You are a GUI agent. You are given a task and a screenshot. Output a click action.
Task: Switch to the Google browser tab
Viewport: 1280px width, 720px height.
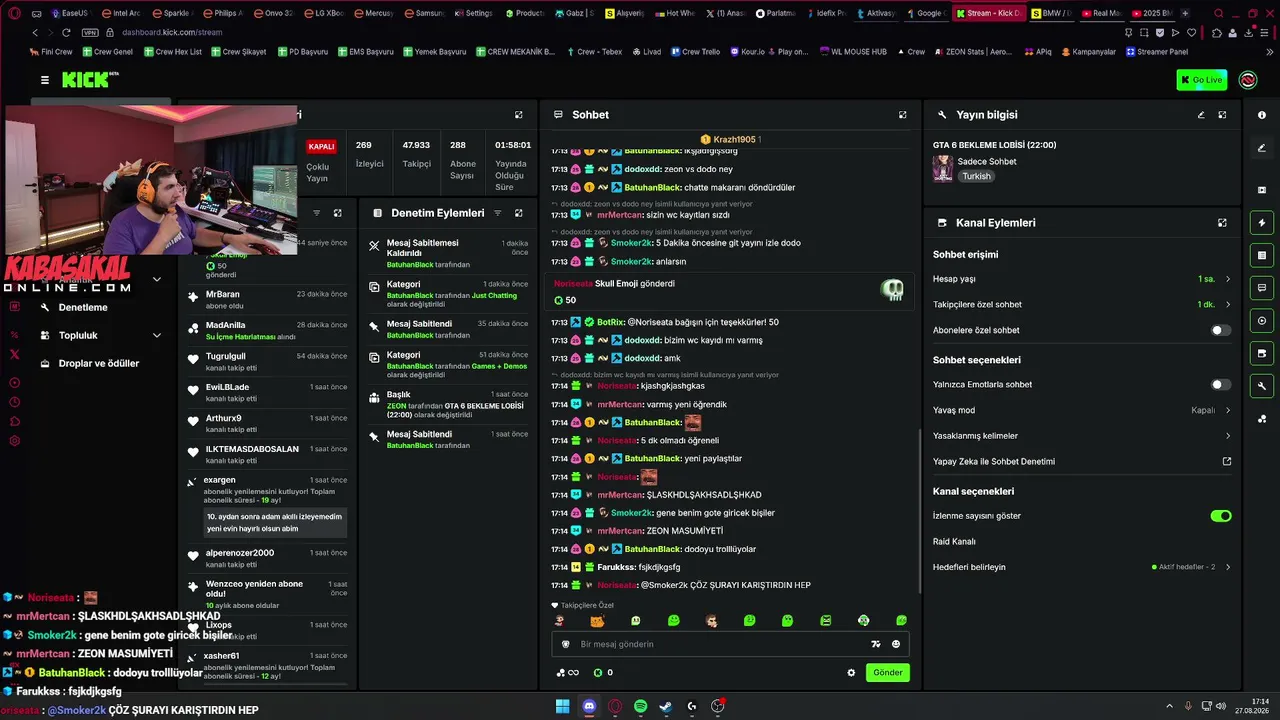tap(926, 13)
